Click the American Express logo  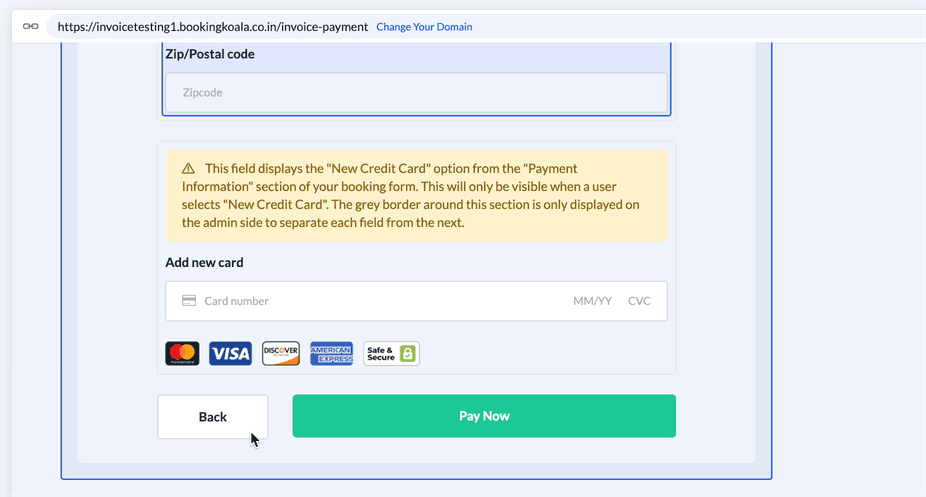pos(331,353)
